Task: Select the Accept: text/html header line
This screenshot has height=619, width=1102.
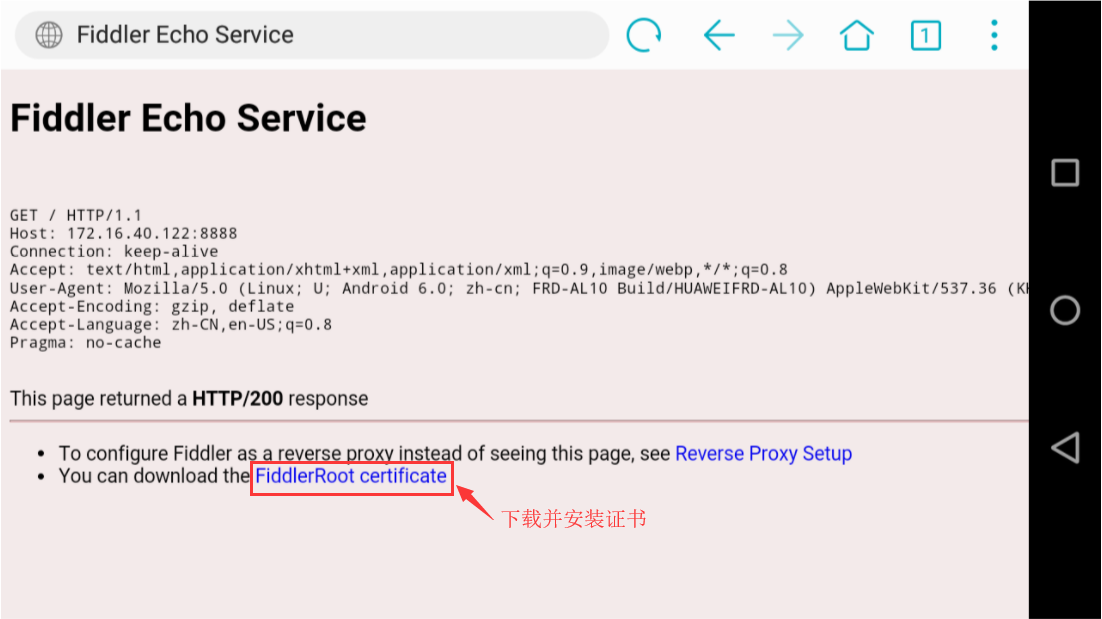Action: pyautogui.click(x=398, y=270)
